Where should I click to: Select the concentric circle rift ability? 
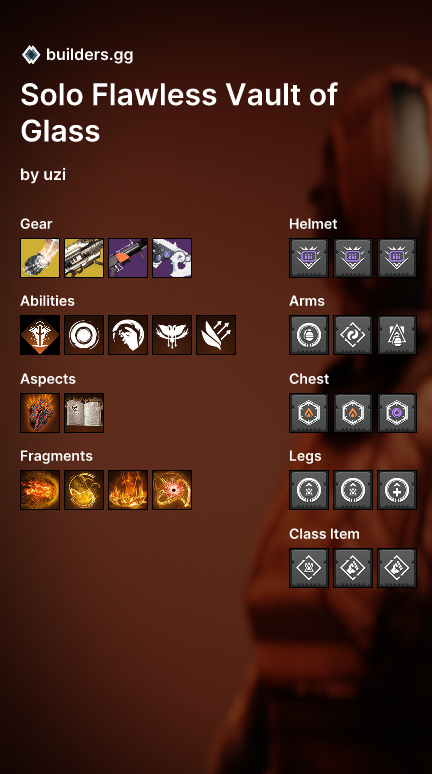coord(84,335)
